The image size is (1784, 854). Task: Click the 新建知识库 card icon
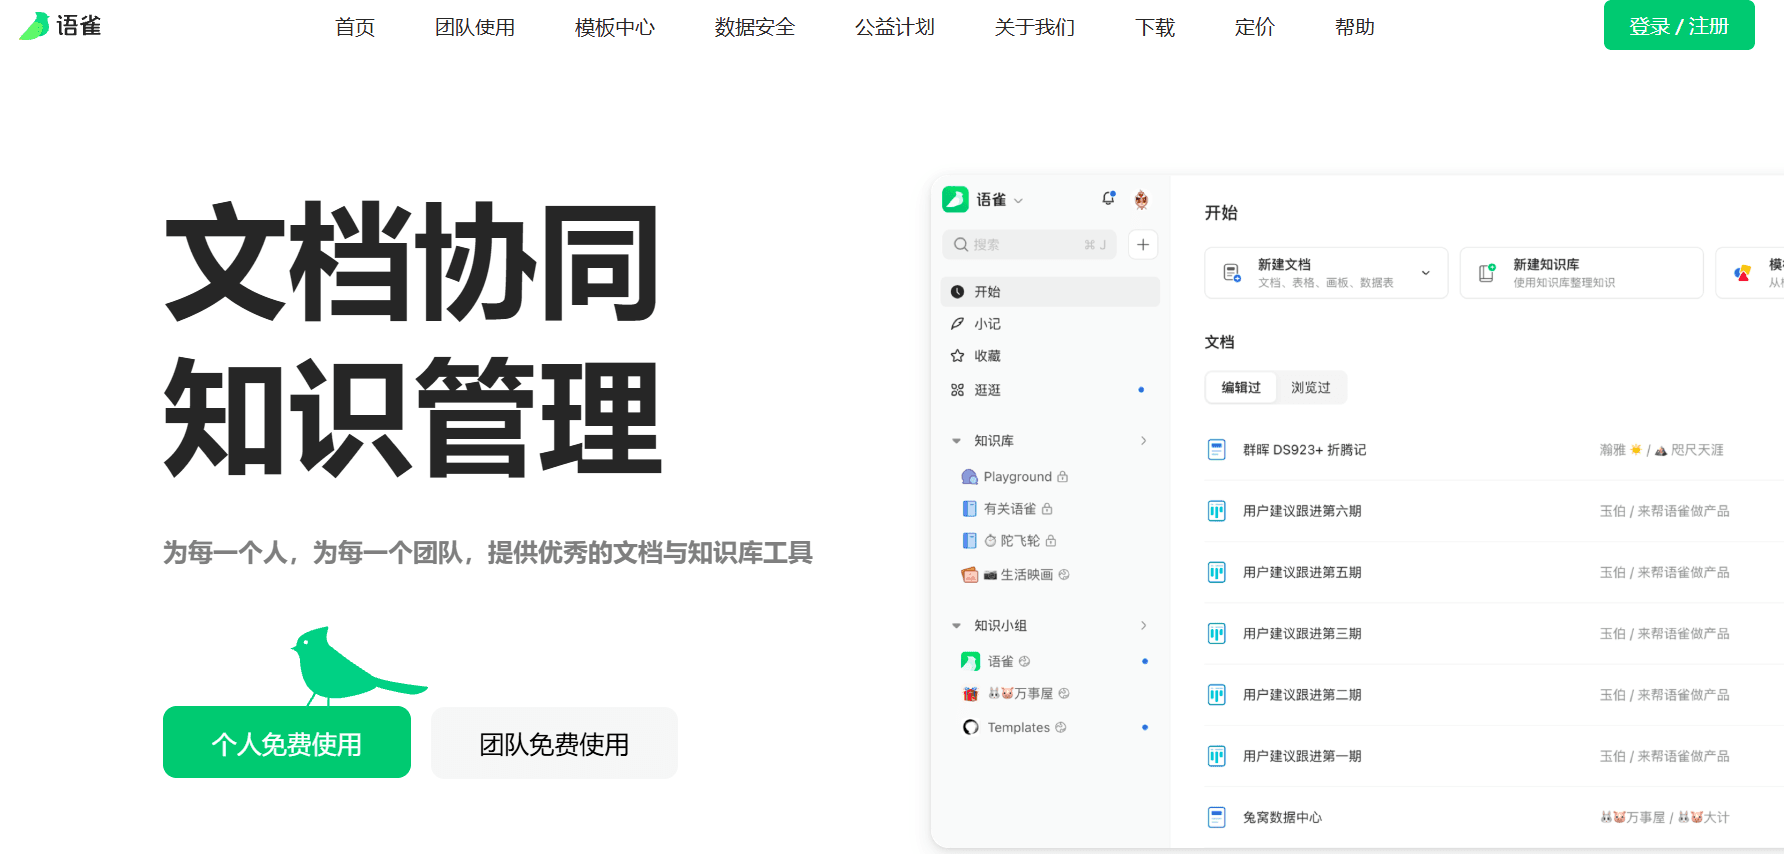pos(1487,273)
